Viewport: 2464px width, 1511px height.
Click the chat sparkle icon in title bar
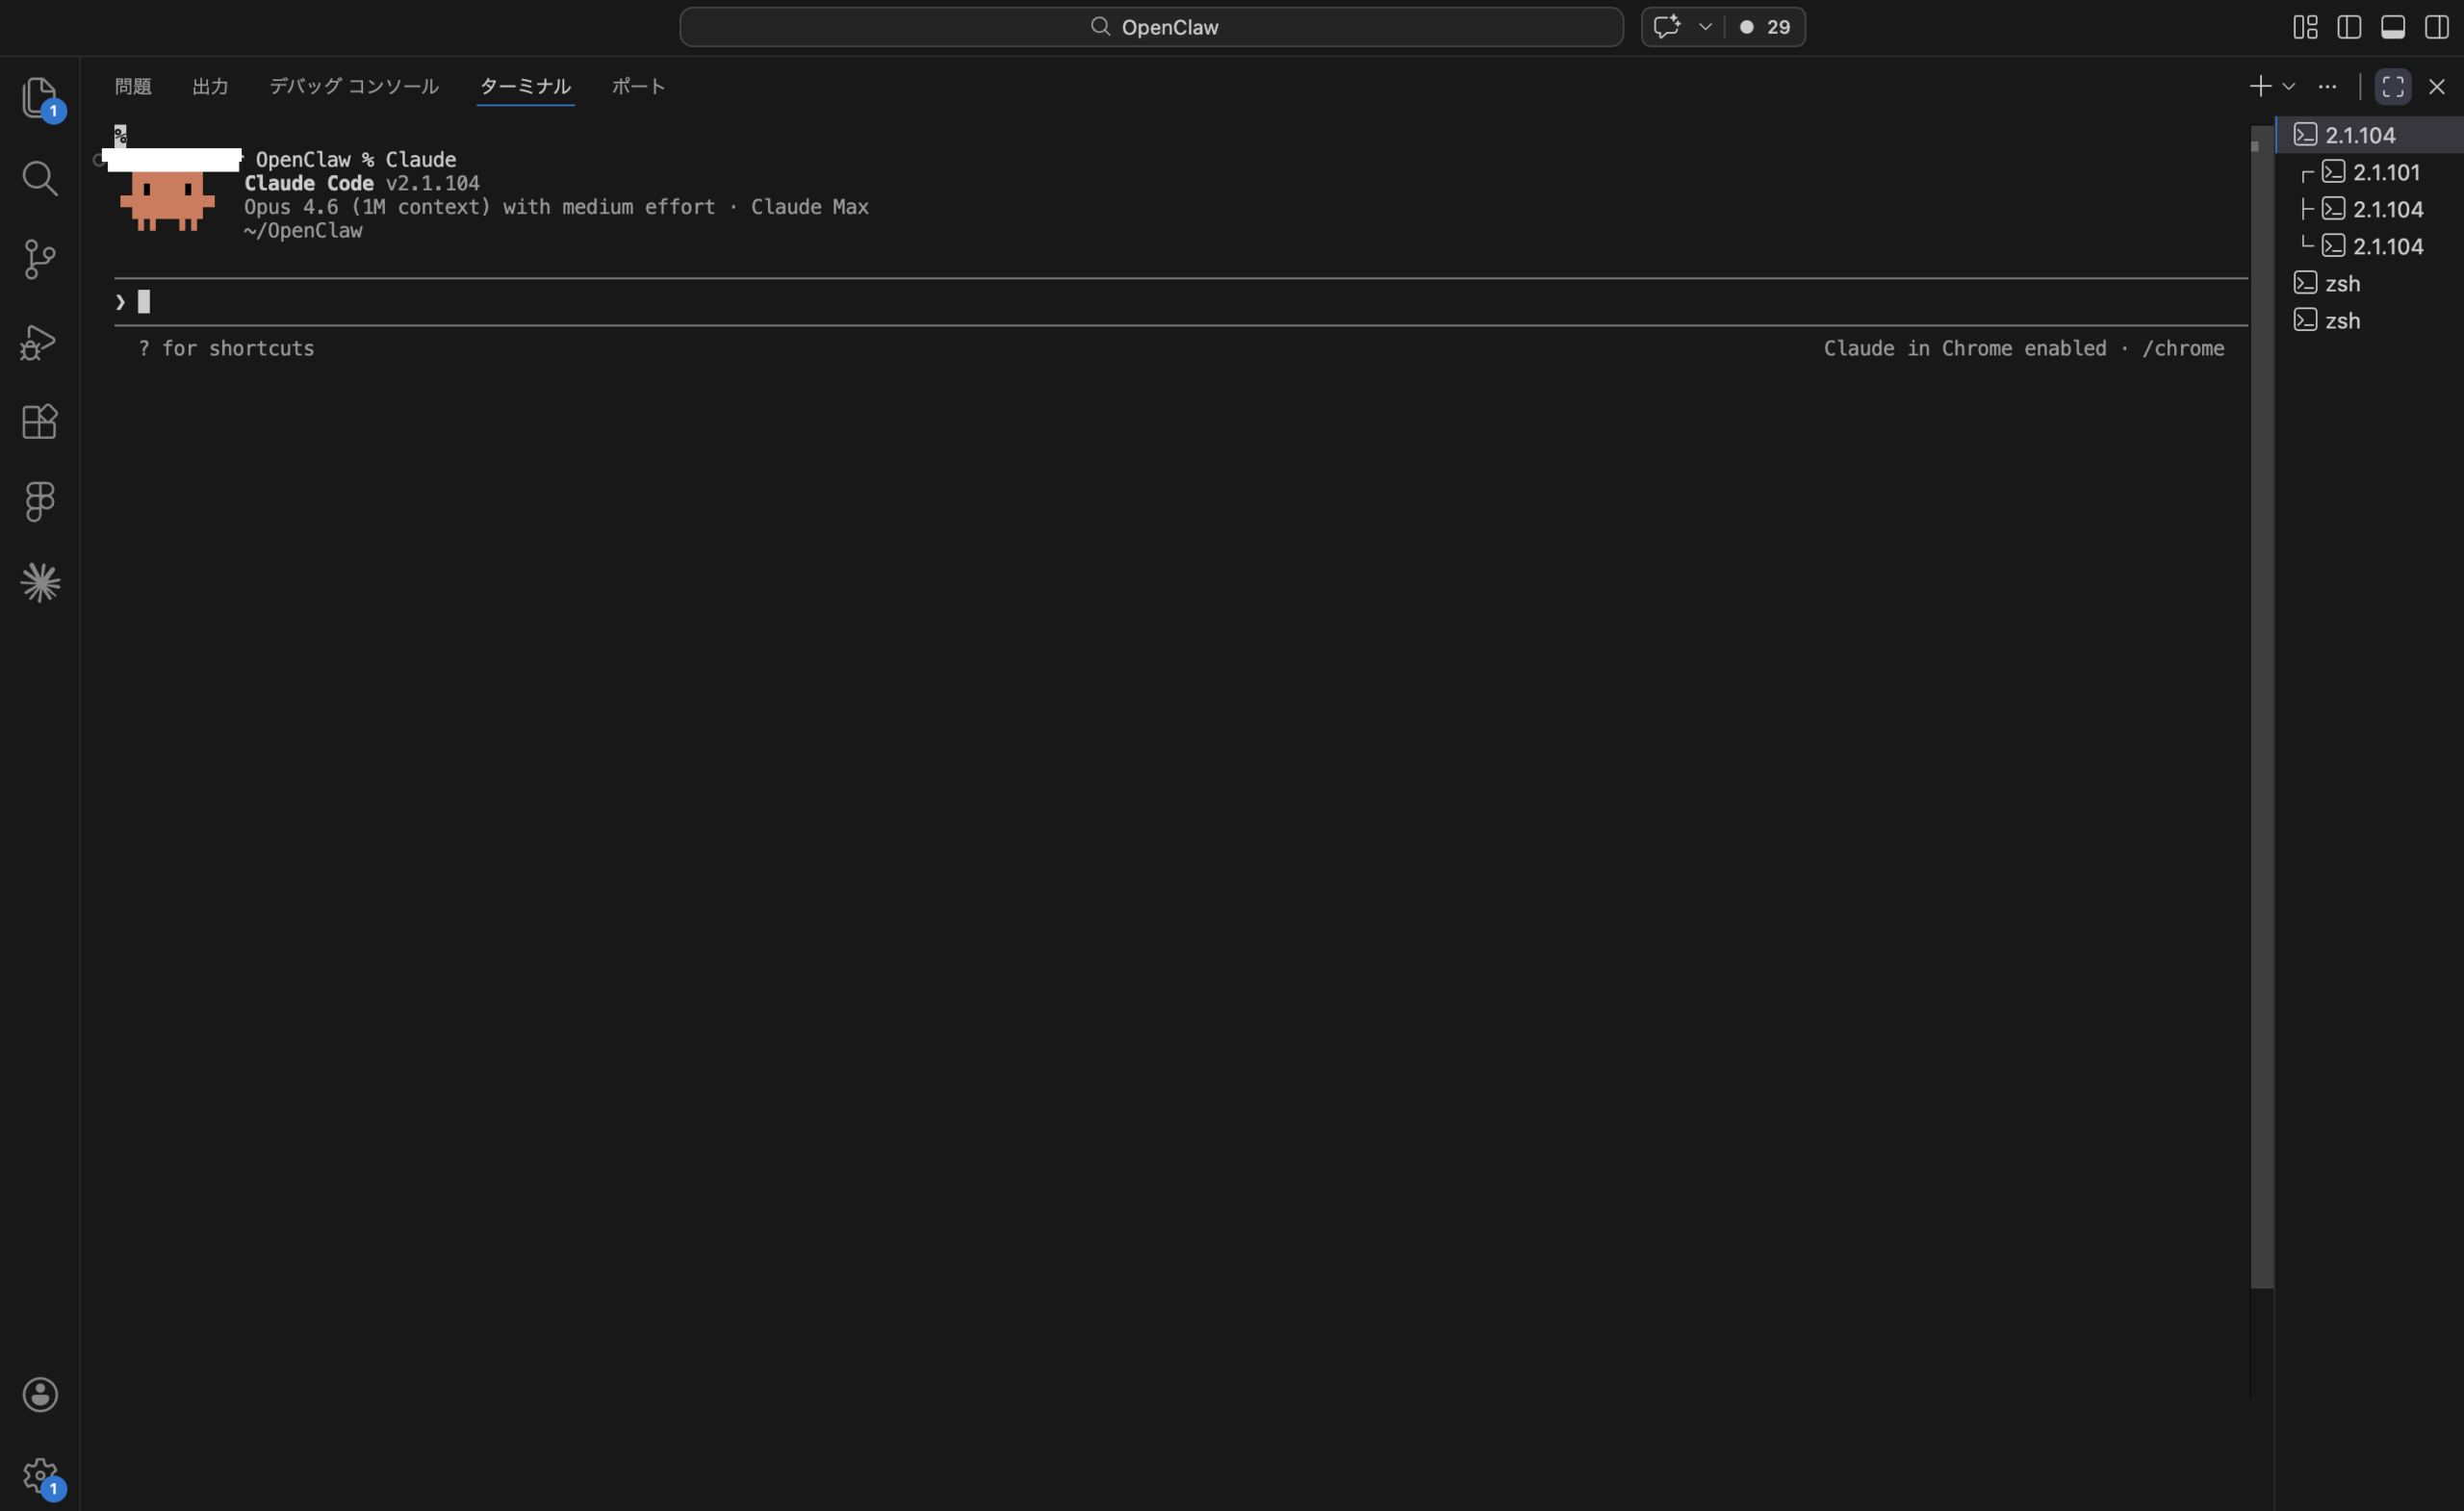pos(1666,27)
